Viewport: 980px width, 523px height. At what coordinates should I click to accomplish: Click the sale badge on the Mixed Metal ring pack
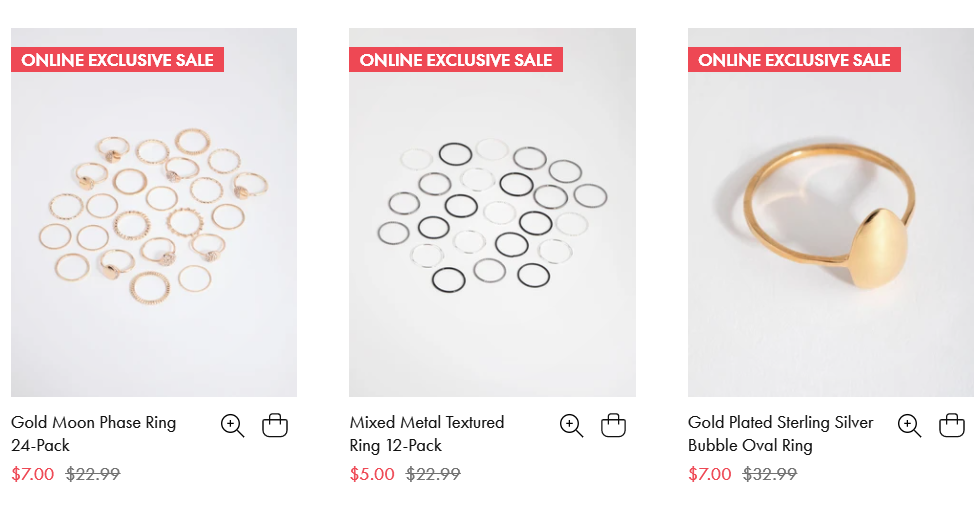click(x=456, y=60)
